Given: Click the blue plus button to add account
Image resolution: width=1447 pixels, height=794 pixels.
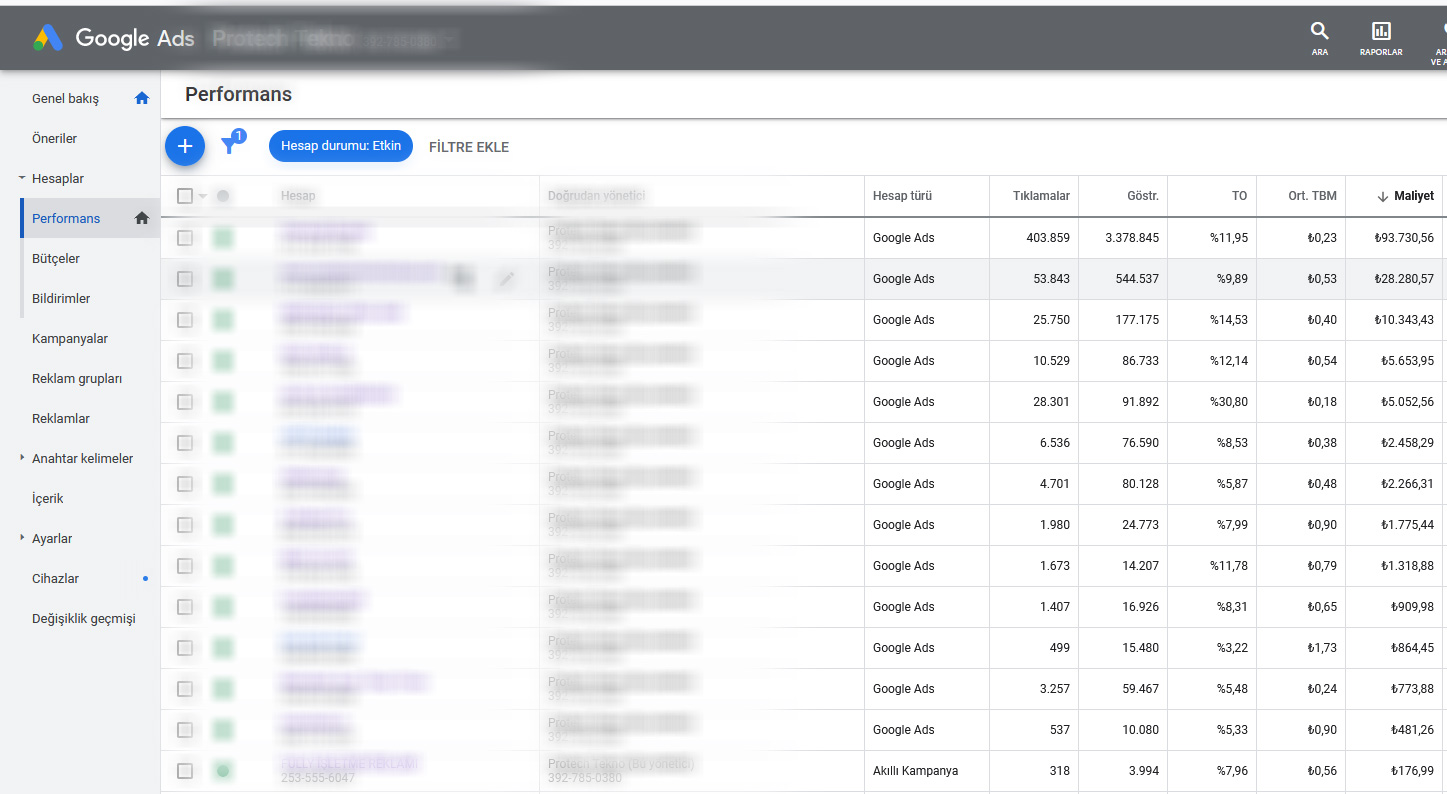Looking at the screenshot, I should point(185,146).
